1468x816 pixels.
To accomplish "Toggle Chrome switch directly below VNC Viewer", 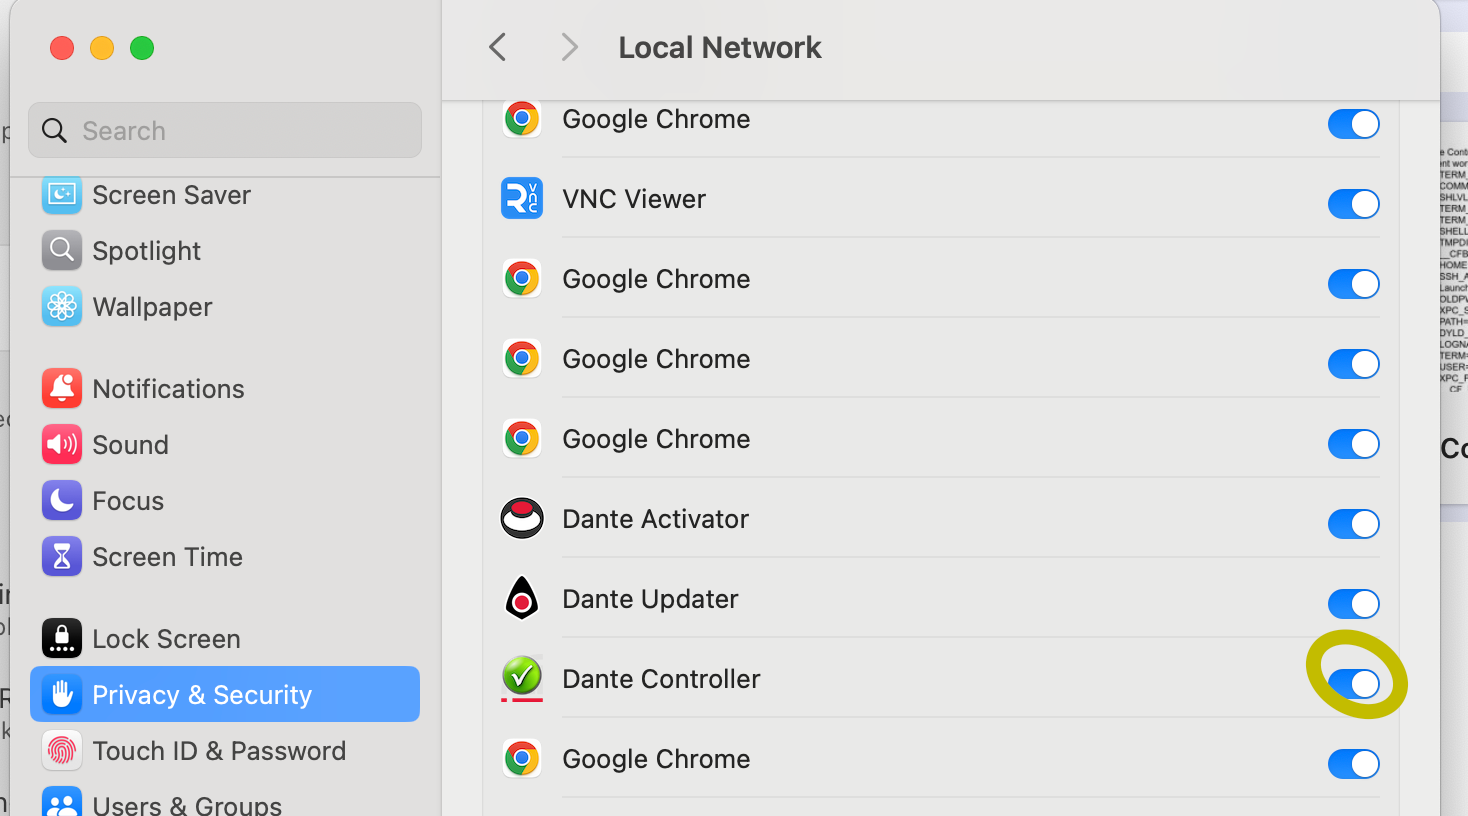I will click(x=1354, y=284).
